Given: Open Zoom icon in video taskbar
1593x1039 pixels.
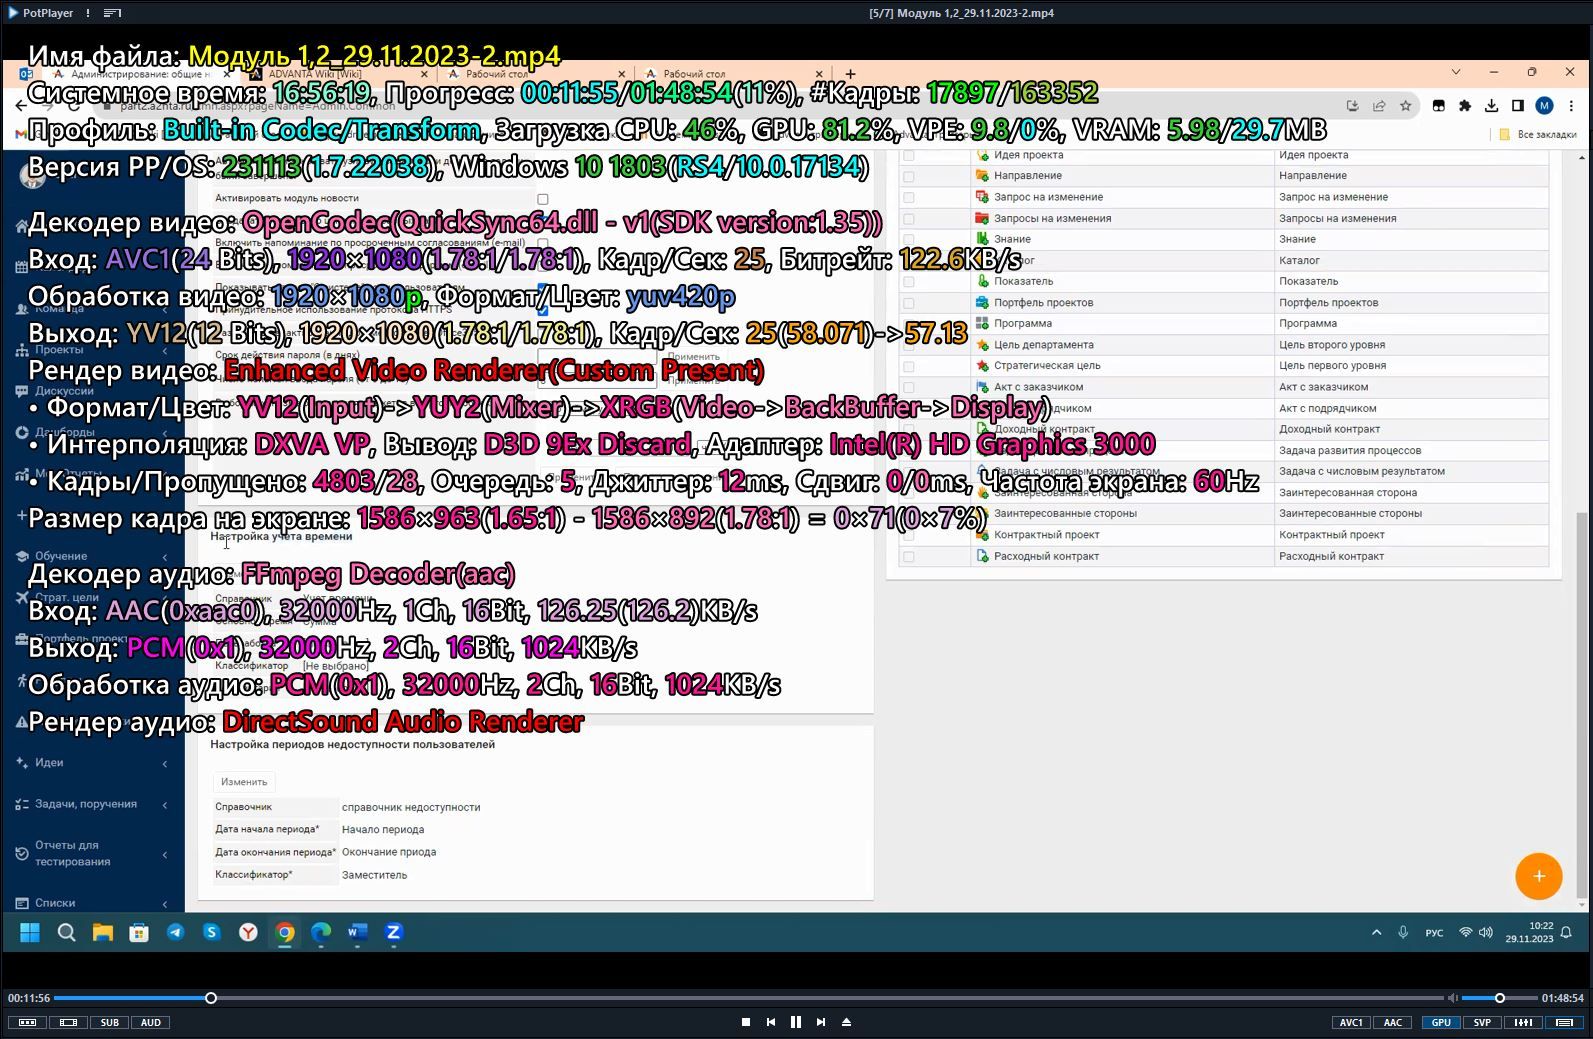Looking at the screenshot, I should (x=394, y=932).
